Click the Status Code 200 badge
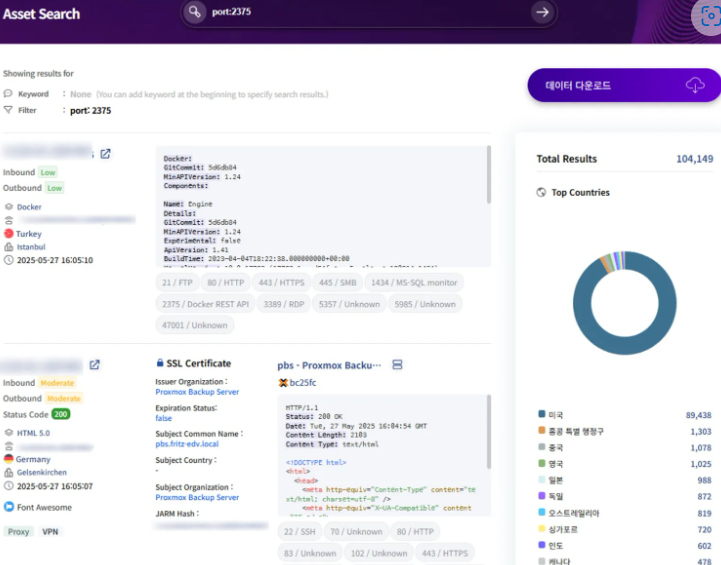Image resolution: width=721 pixels, height=565 pixels. pyautogui.click(x=61, y=414)
